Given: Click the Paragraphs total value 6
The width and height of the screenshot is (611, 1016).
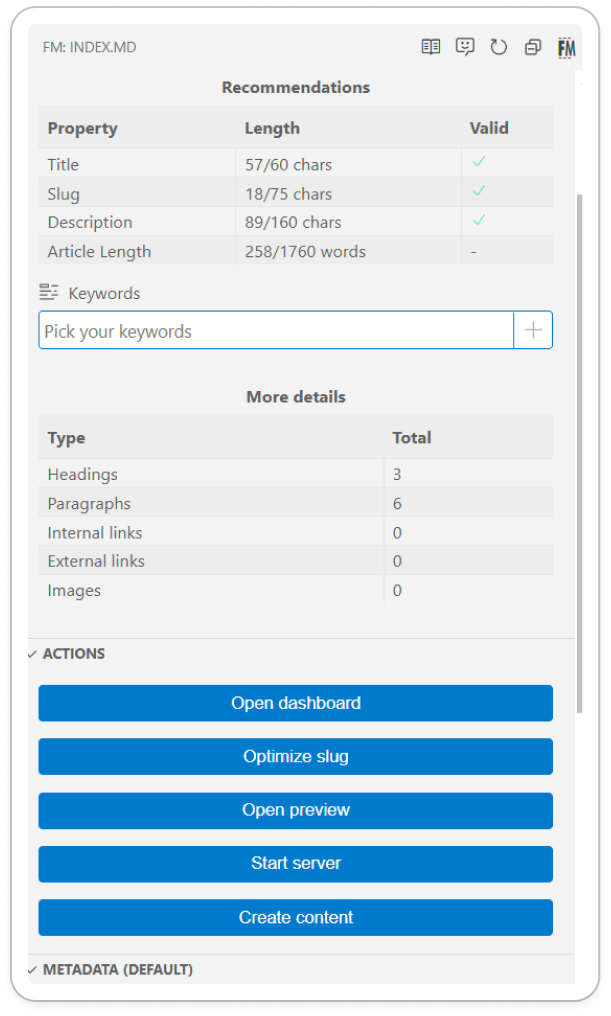Looking at the screenshot, I should (397, 503).
